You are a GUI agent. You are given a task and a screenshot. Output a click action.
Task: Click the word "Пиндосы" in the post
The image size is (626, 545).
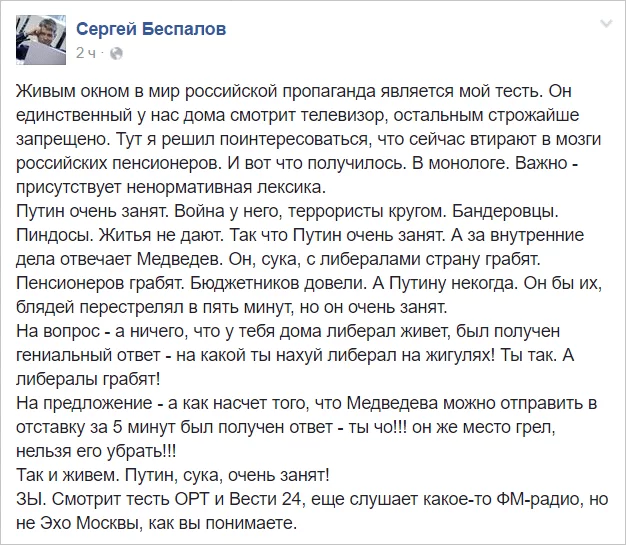(55, 235)
